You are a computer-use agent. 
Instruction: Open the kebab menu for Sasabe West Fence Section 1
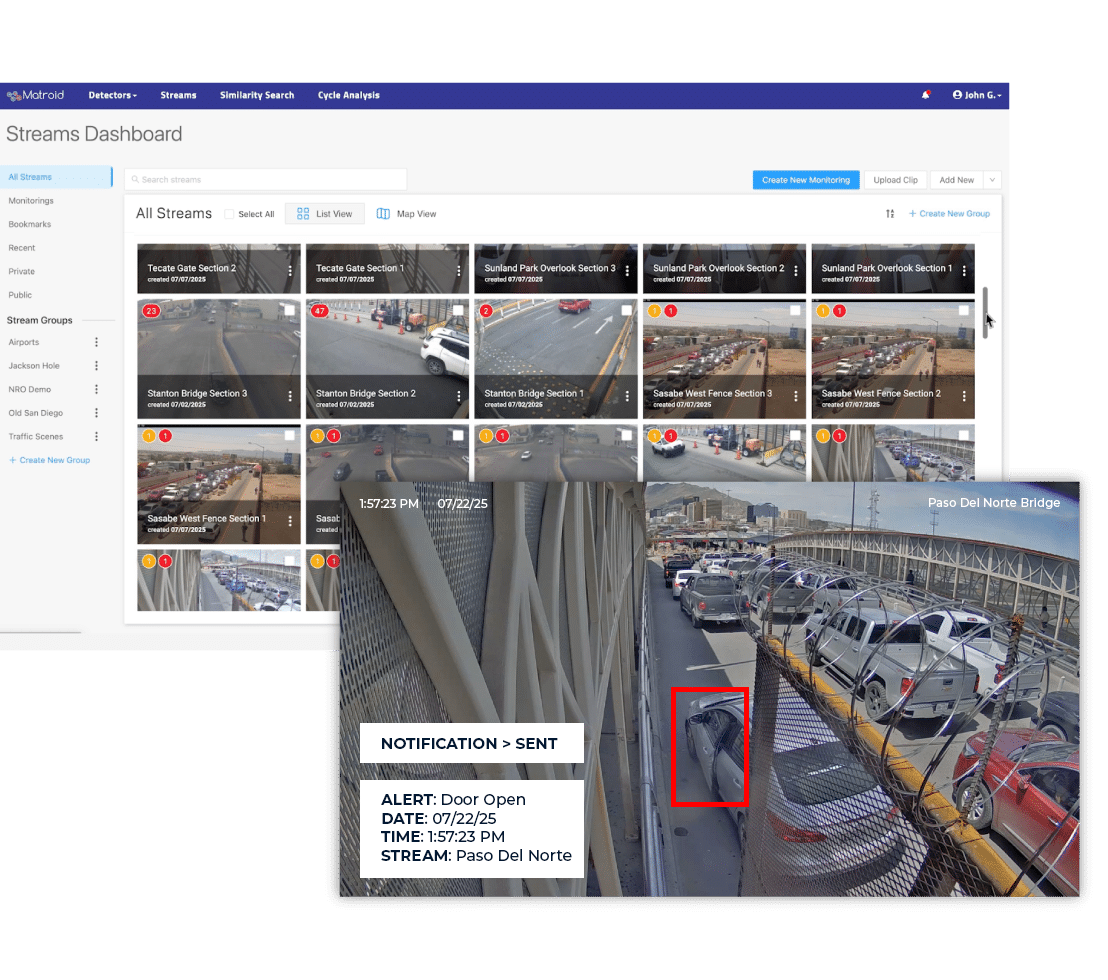click(x=290, y=521)
